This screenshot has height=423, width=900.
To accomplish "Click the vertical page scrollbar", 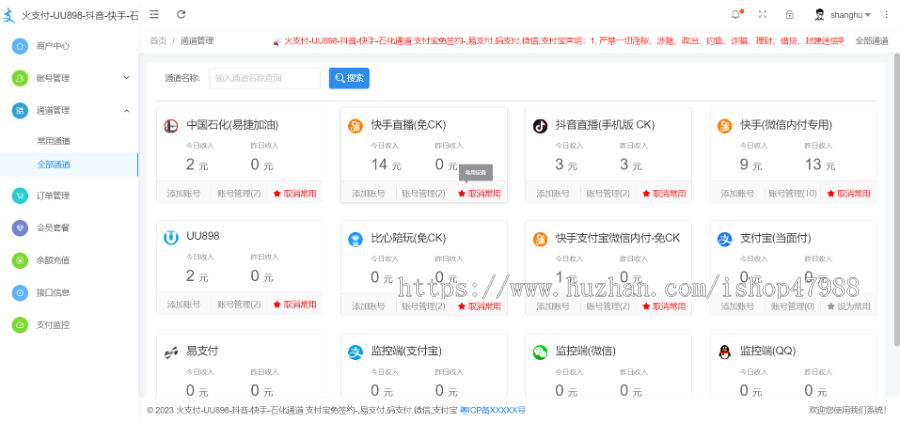I will coord(897,201).
